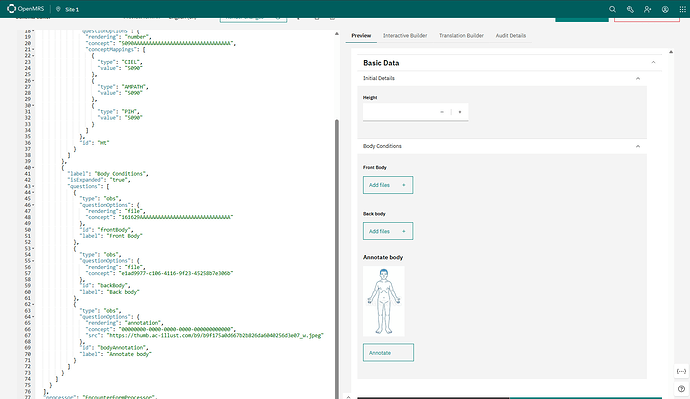Click "backBody" id on line 59
The width and height of the screenshot is (690, 399).
(x=113, y=286)
